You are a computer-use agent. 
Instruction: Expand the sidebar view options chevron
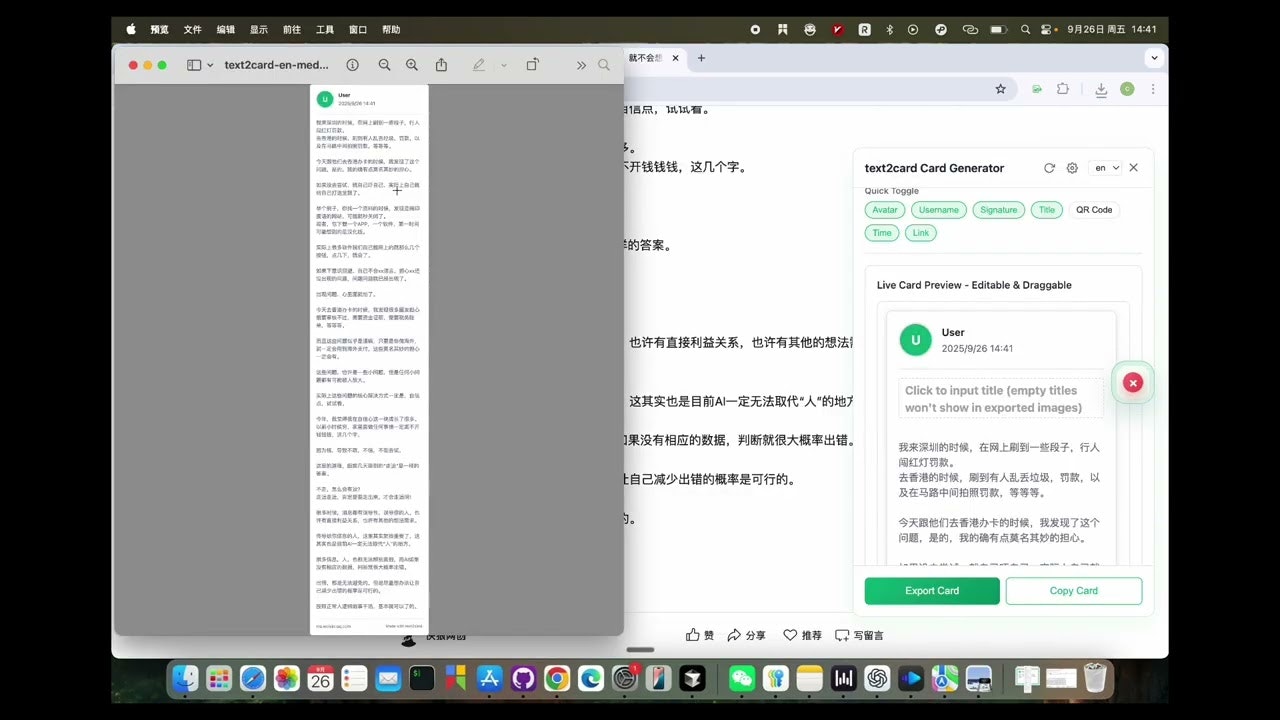tap(210, 65)
